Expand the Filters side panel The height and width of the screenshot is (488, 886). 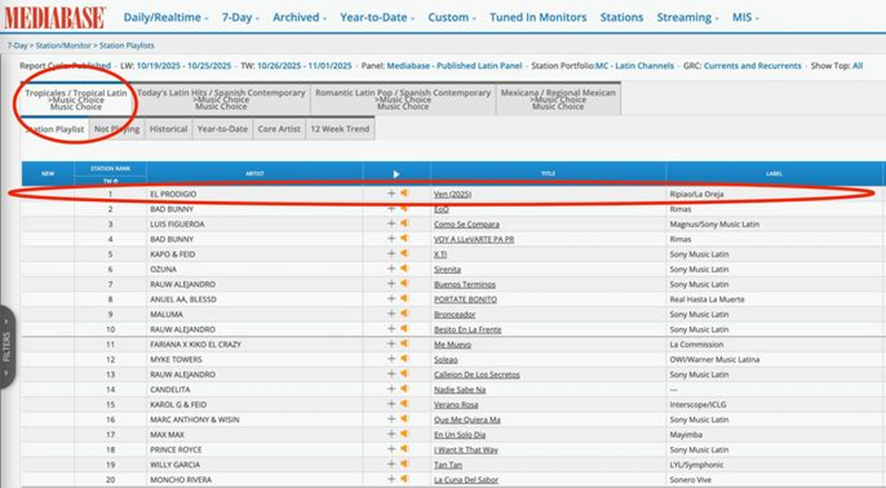[x=6, y=345]
